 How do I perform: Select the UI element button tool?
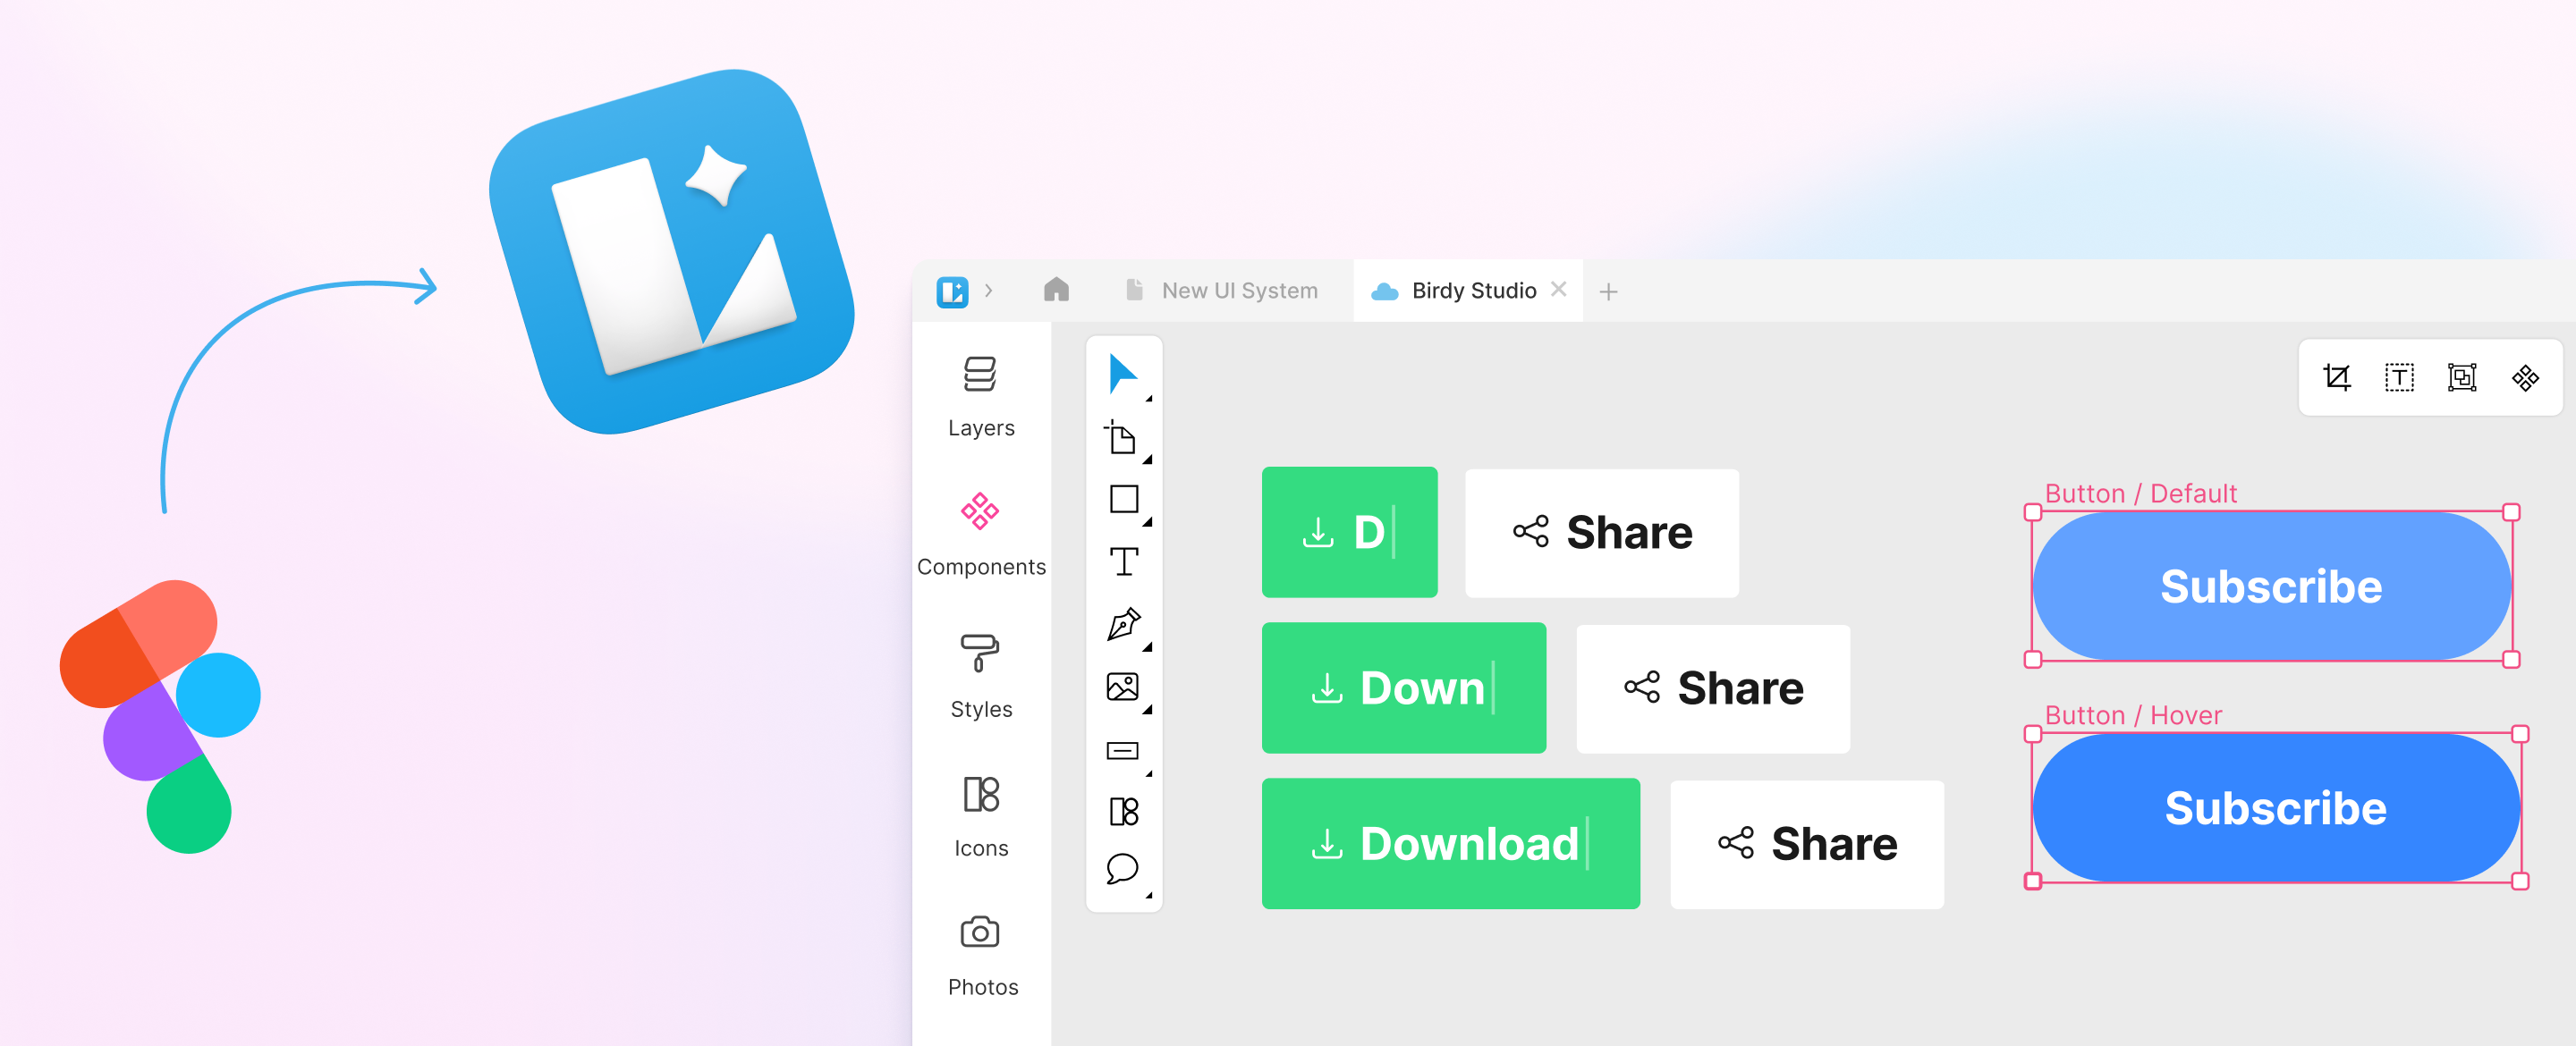tap(1123, 750)
